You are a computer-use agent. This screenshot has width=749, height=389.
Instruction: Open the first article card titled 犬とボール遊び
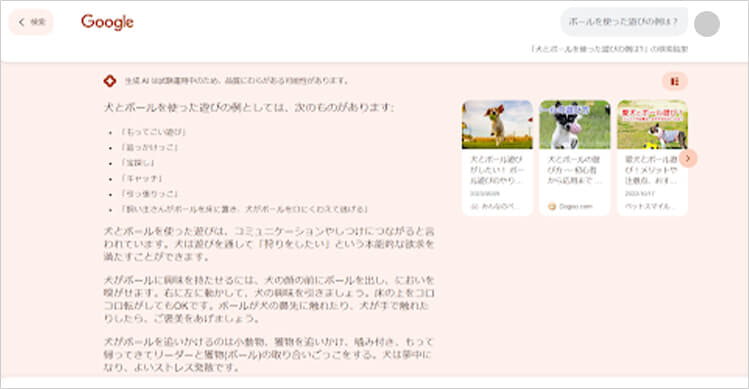point(497,170)
